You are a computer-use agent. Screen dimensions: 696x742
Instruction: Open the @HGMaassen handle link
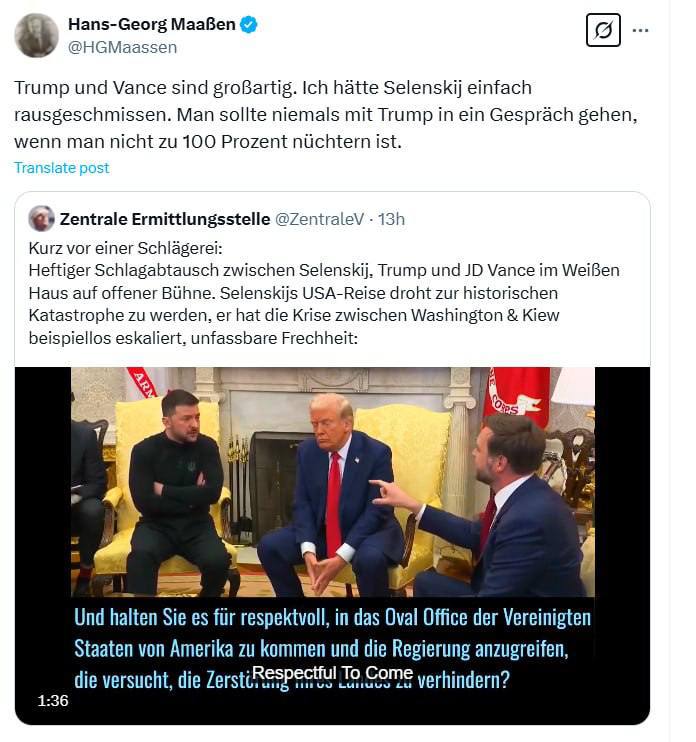click(122, 47)
